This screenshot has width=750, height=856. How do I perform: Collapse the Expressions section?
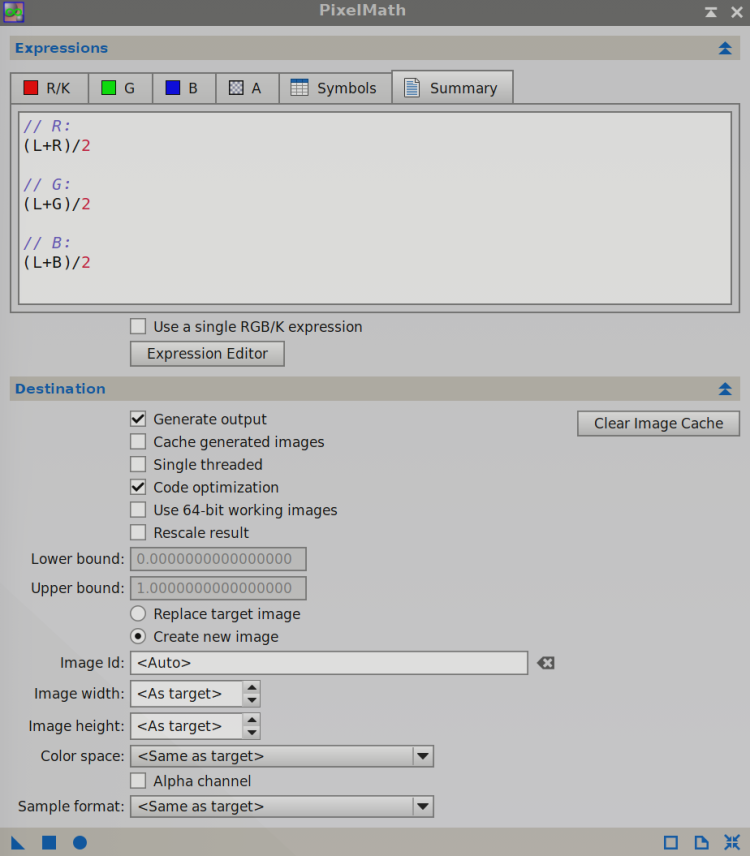pos(725,48)
